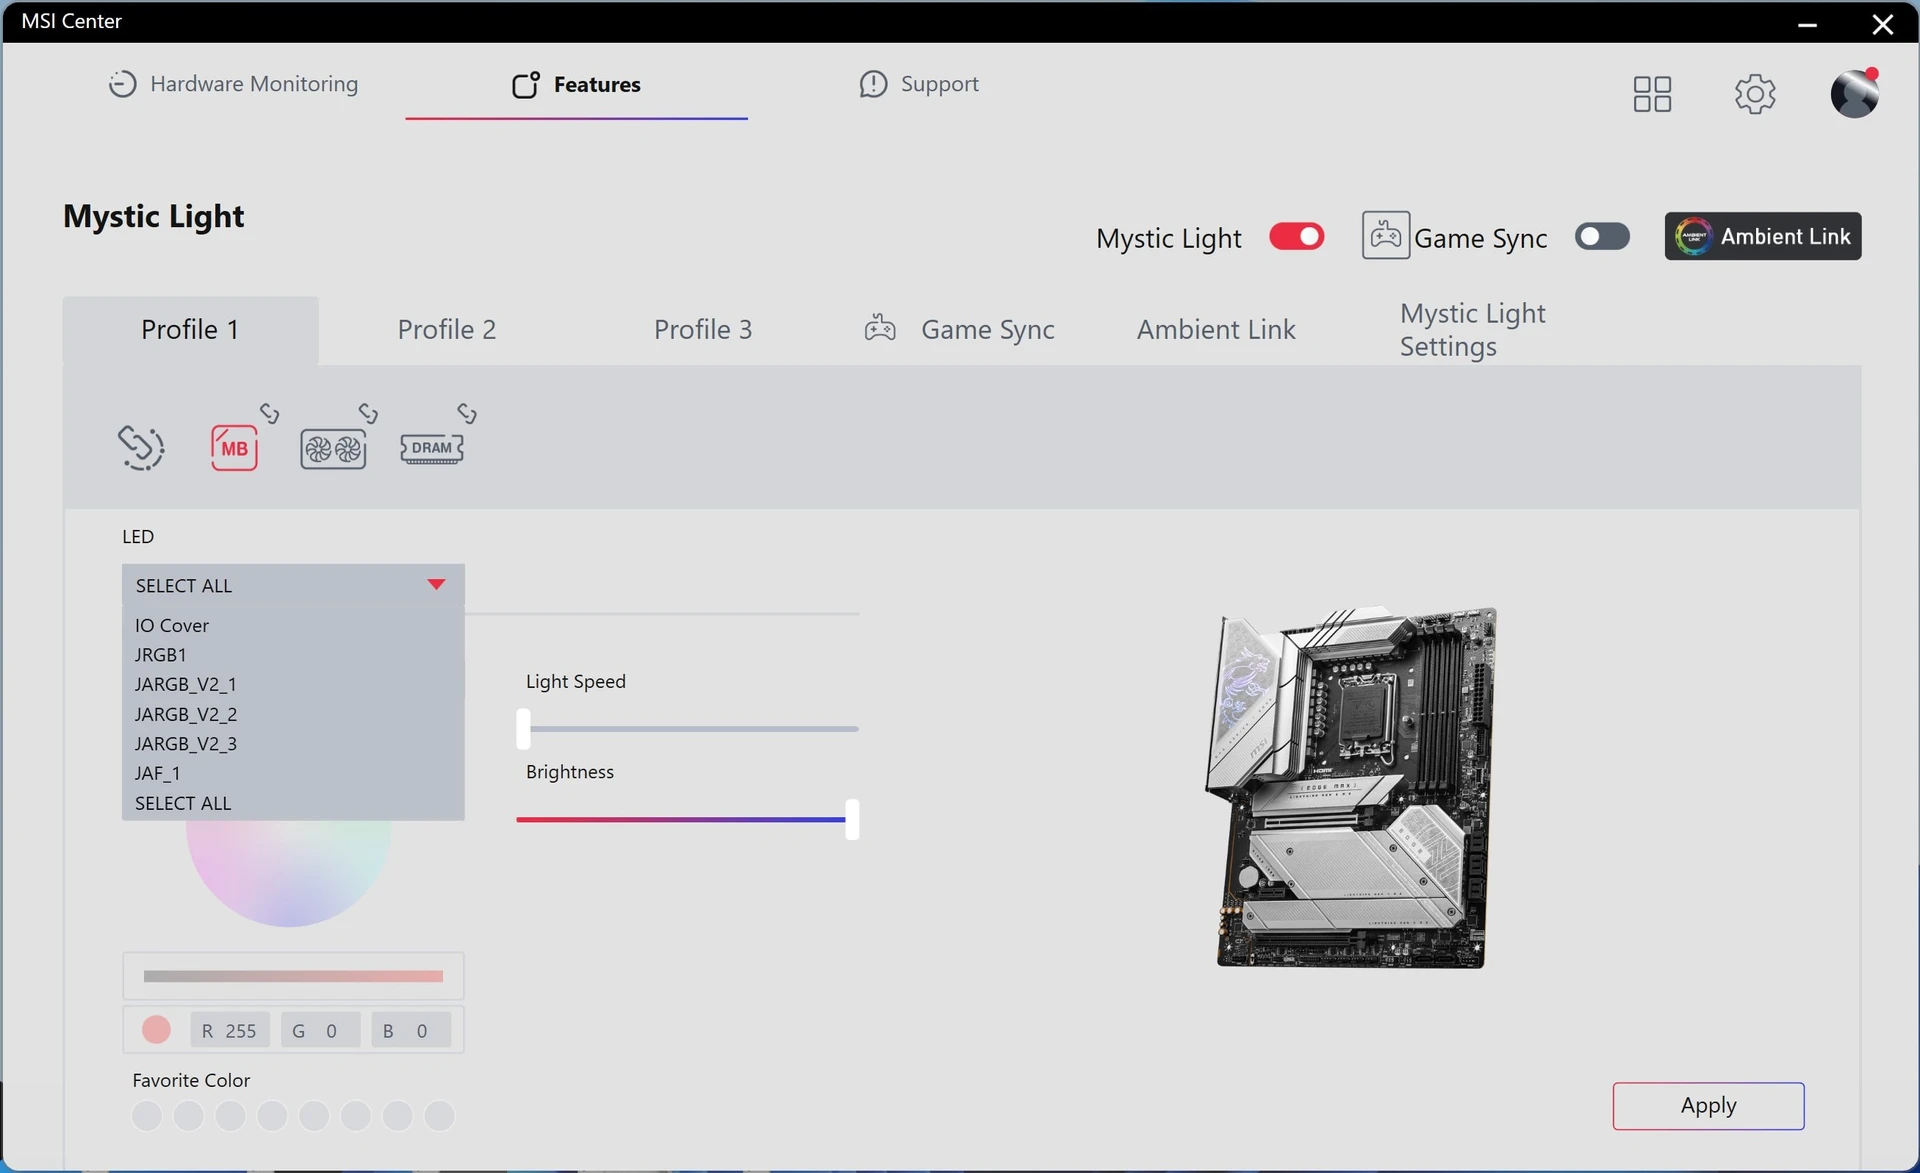Screen dimensions: 1920x1173
Task: Click the last Favorite Color slot
Action: [x=440, y=1116]
